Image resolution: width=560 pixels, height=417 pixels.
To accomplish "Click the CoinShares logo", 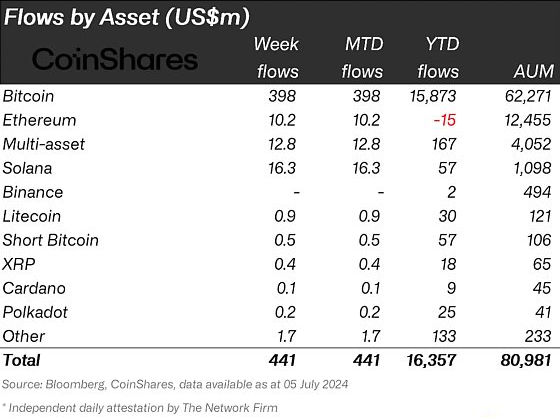I will 115,59.
